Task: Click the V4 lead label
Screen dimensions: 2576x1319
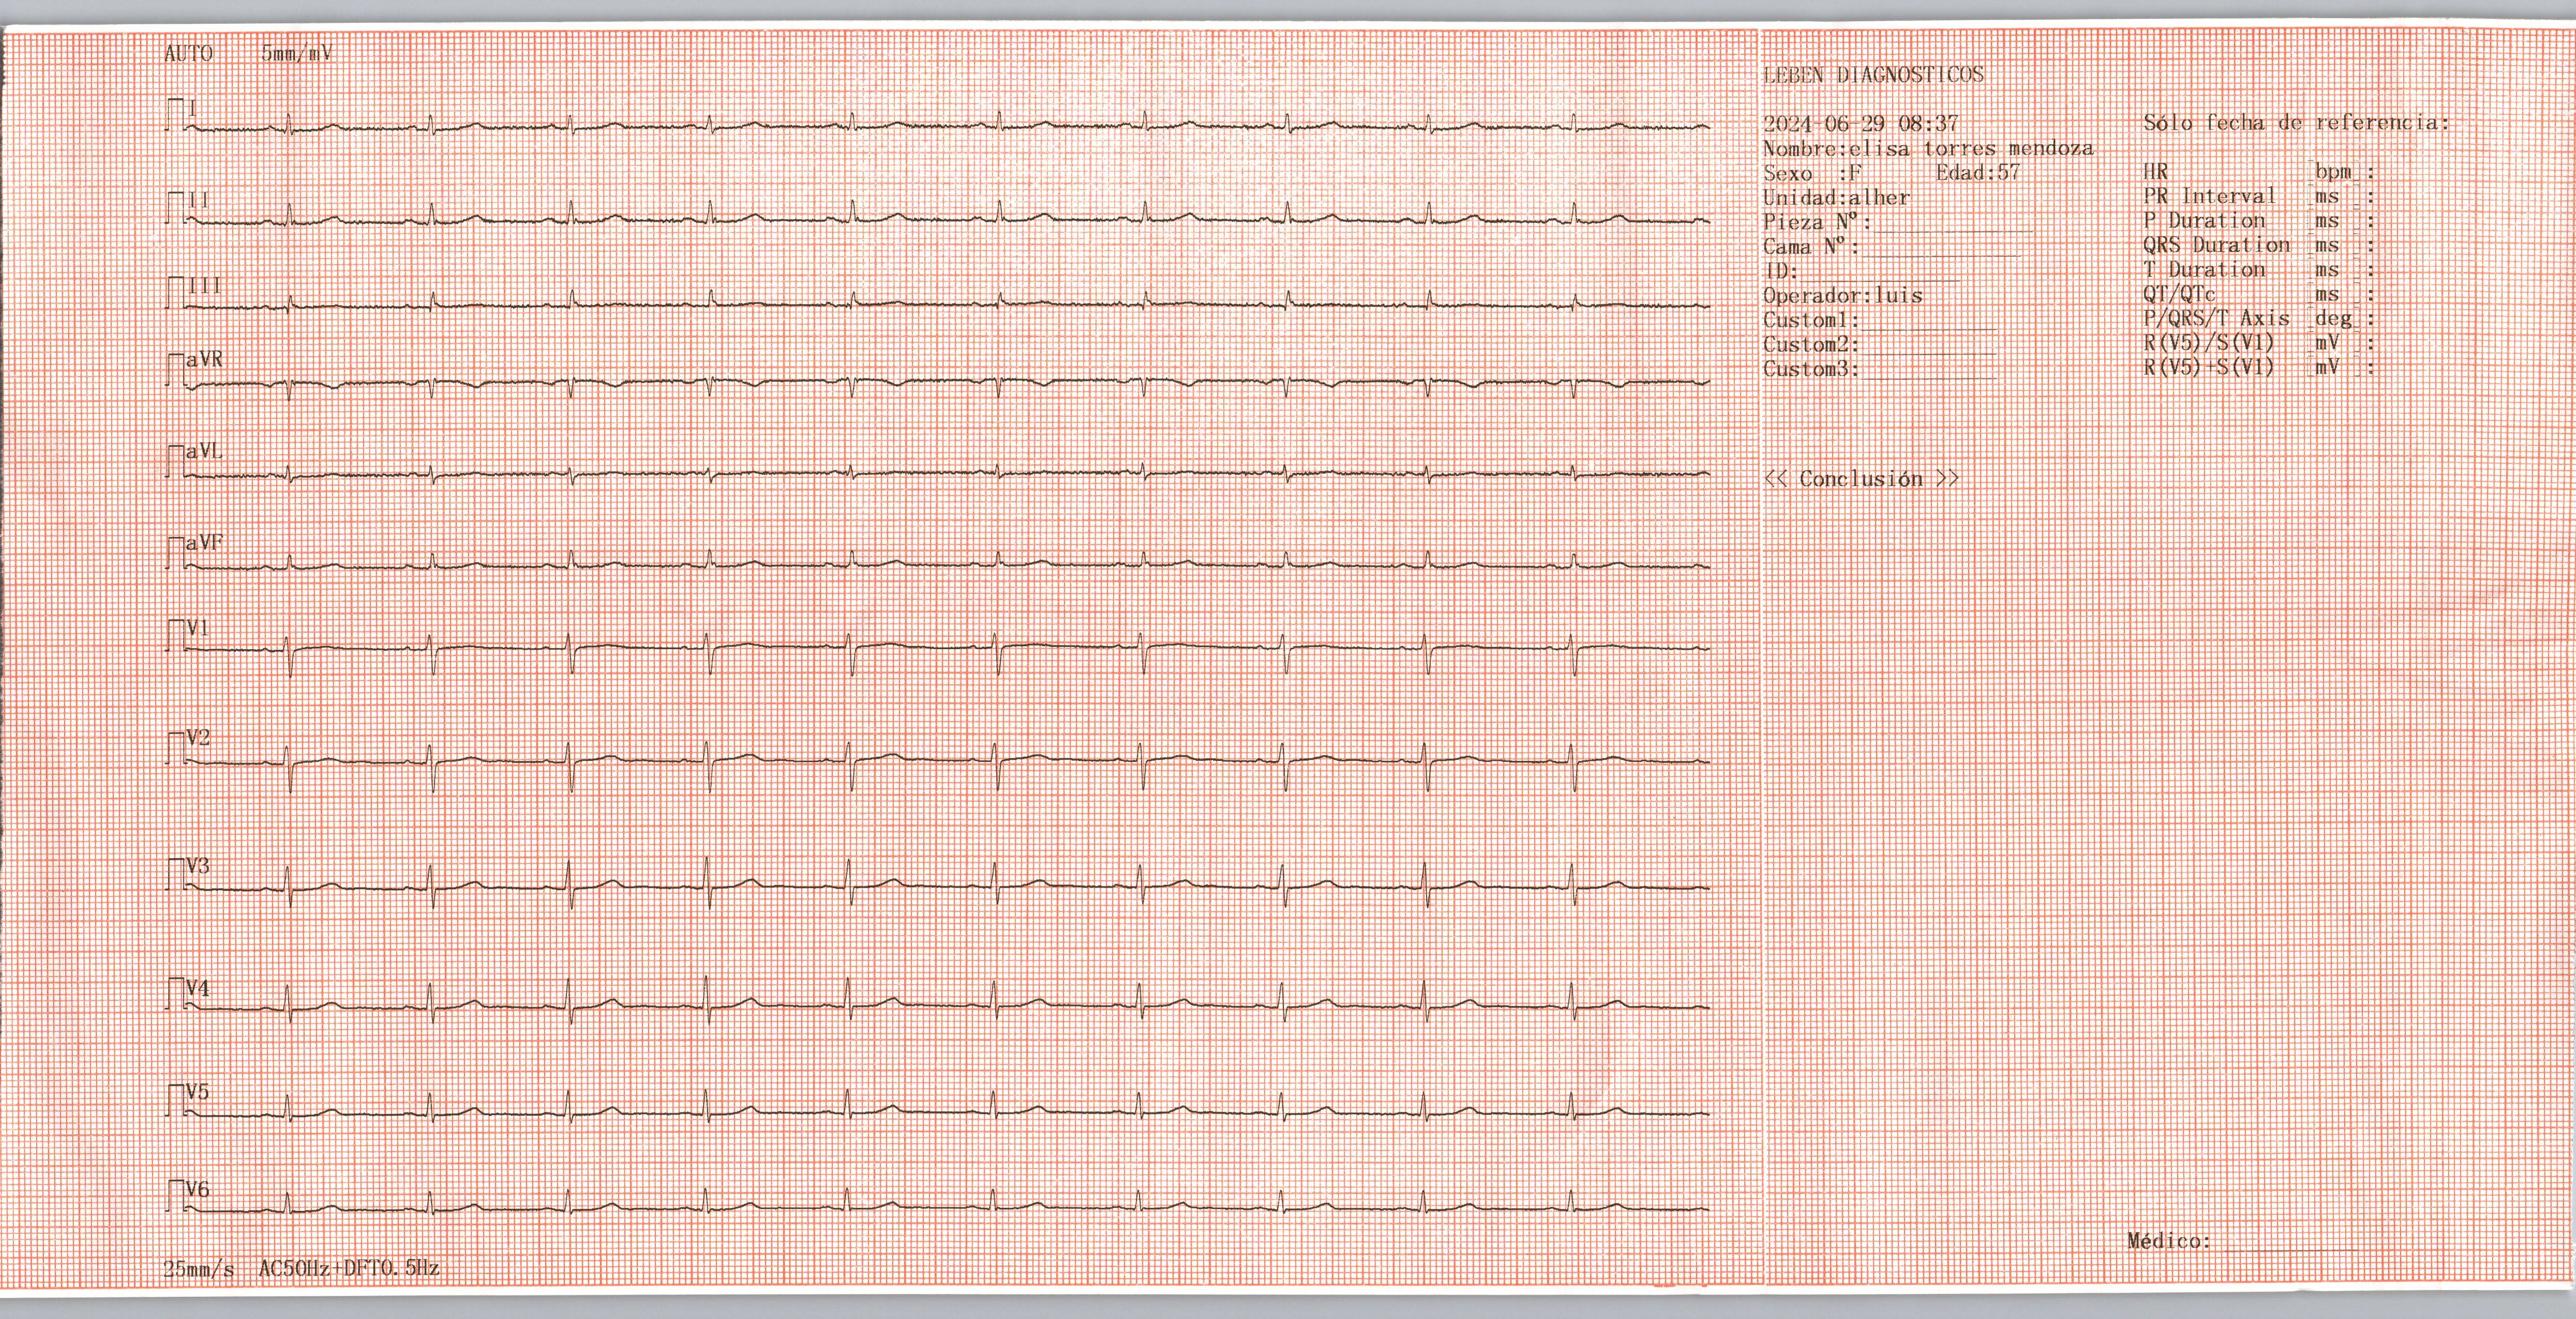Action: pos(198,989)
